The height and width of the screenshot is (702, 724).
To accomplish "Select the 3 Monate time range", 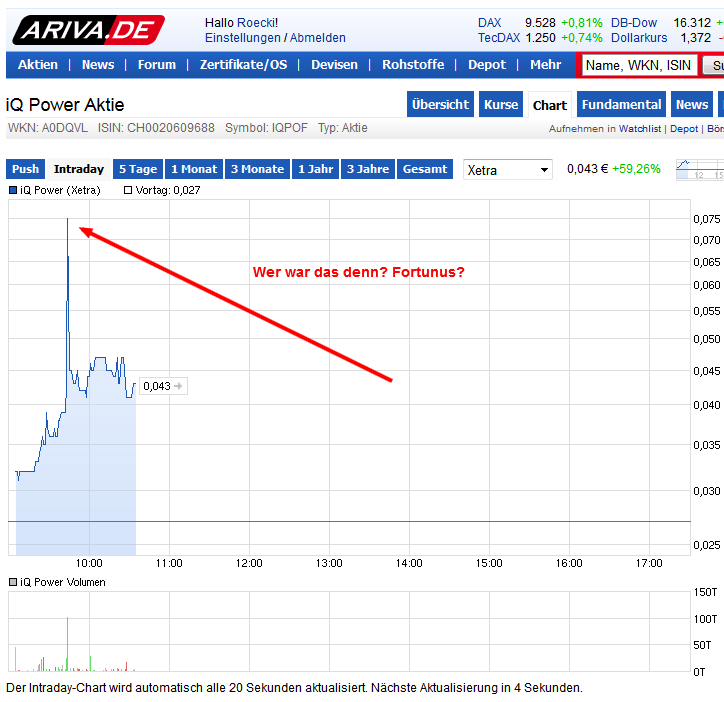I will 258,169.
